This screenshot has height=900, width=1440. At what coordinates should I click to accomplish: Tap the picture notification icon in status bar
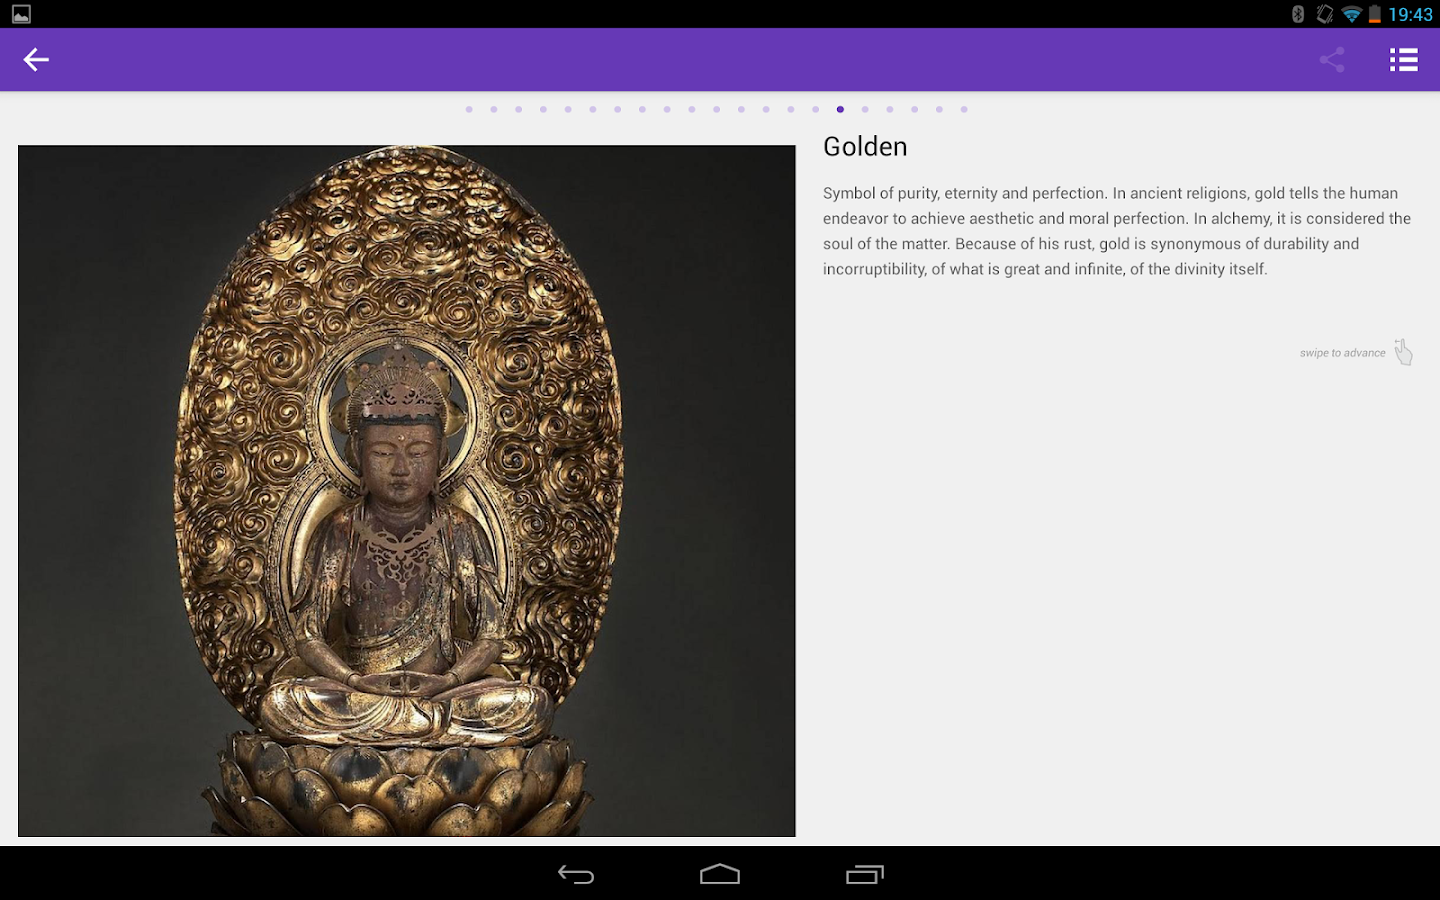click(x=21, y=14)
